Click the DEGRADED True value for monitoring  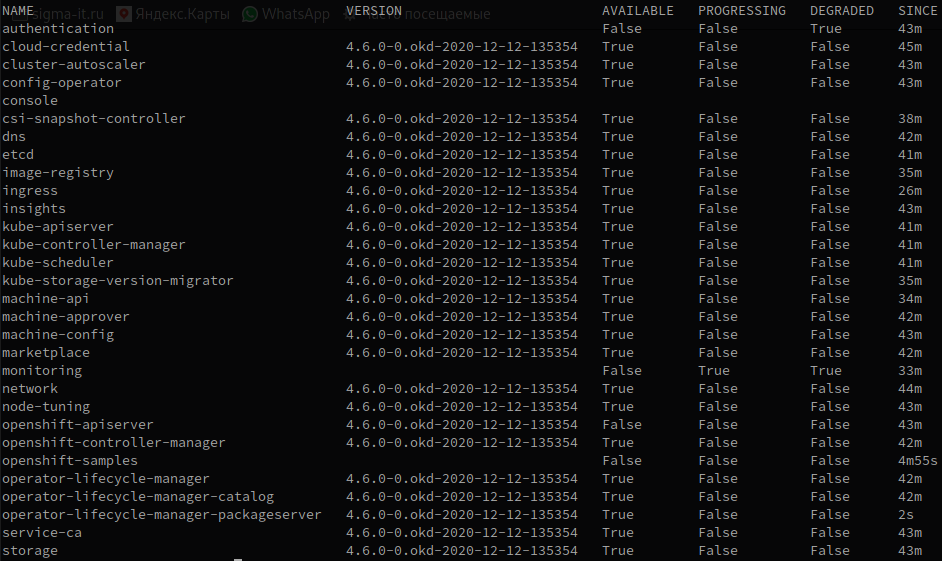pos(826,371)
